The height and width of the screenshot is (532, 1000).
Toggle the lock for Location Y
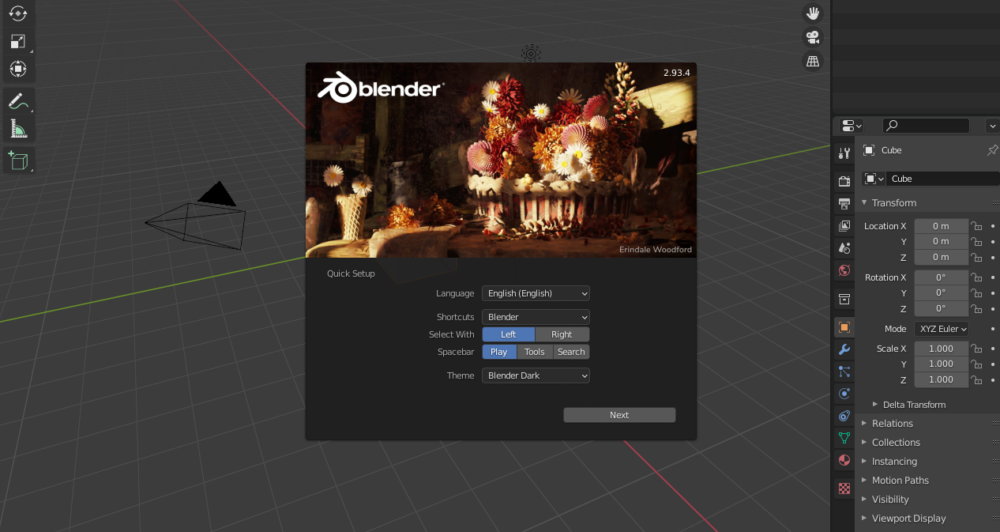coord(976,242)
